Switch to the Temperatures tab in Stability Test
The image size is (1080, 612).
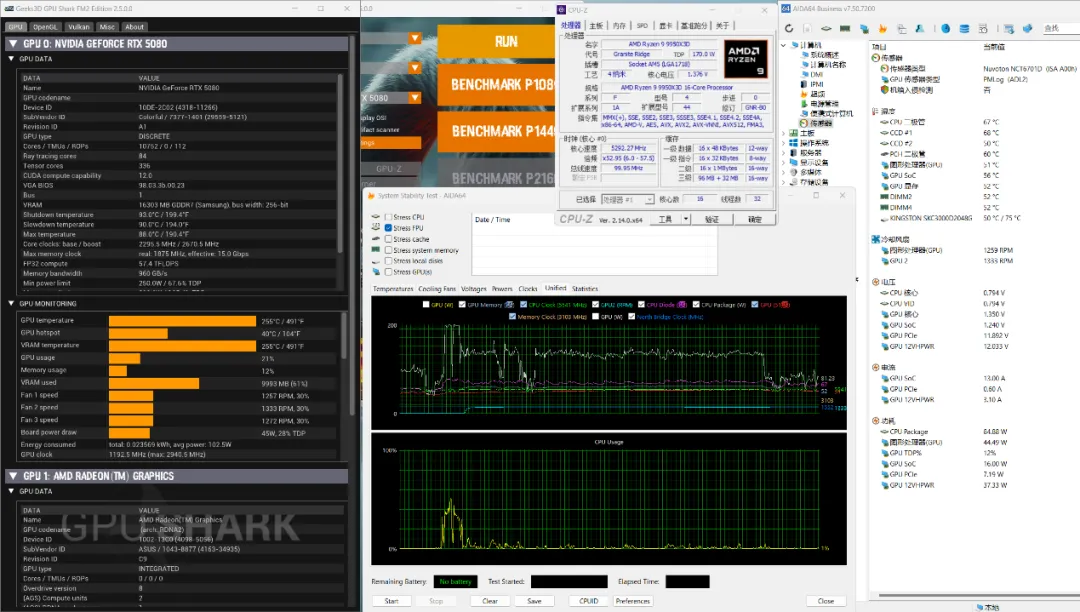[393, 289]
